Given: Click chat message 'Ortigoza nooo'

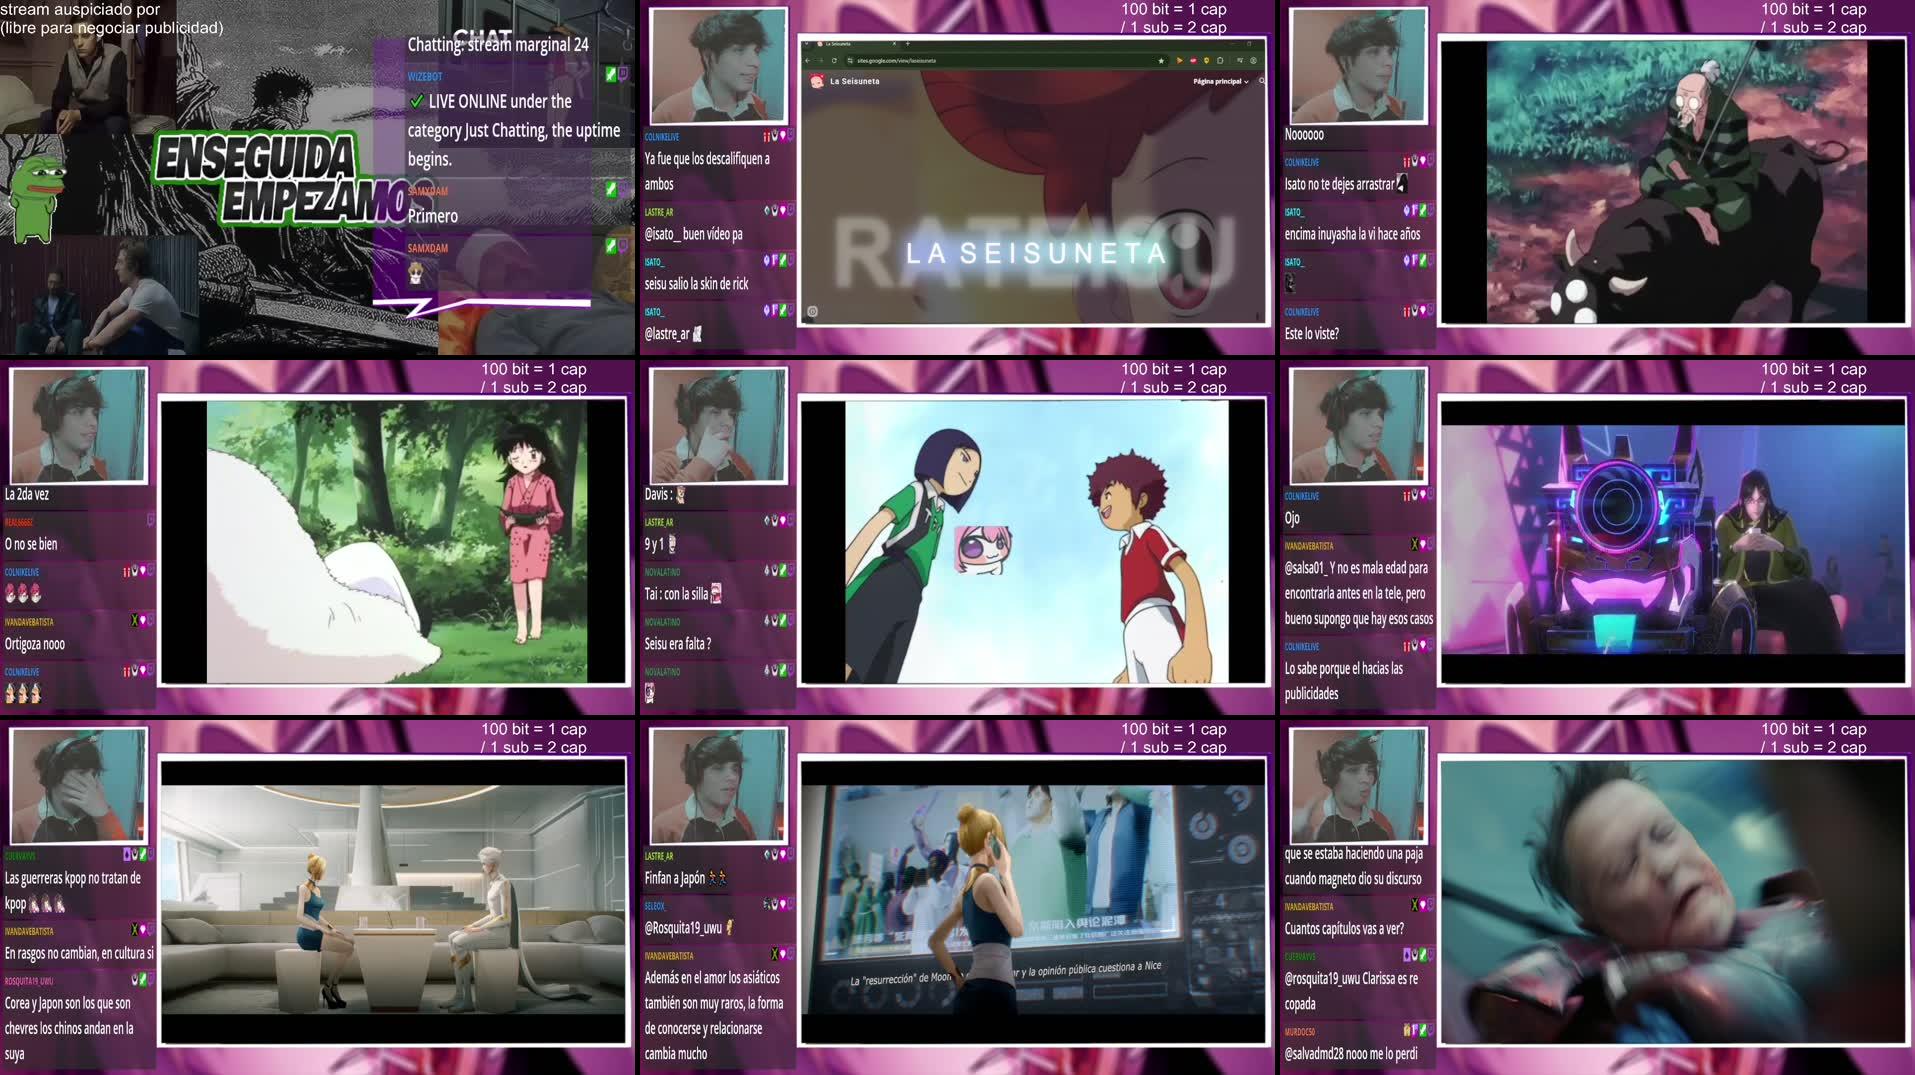Looking at the screenshot, I should click(x=35, y=644).
